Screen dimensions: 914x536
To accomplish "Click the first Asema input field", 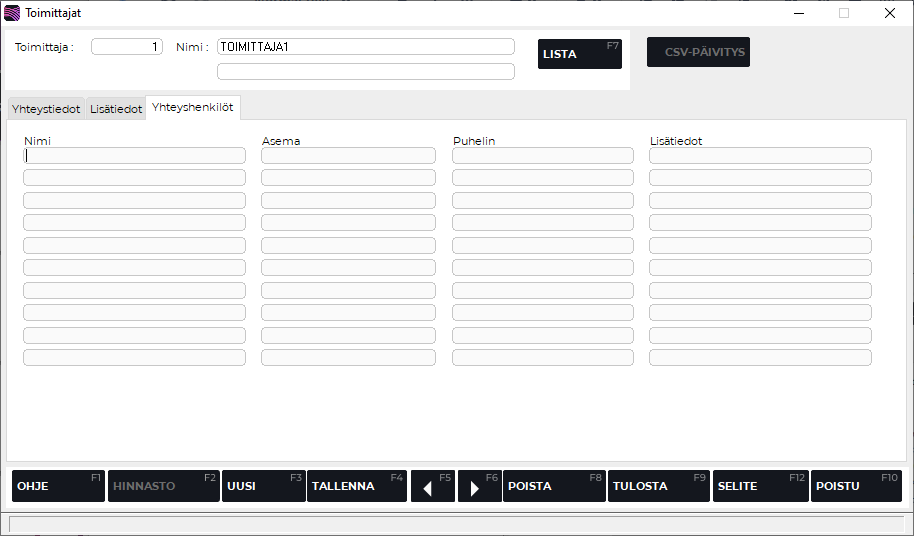I will click(348, 156).
